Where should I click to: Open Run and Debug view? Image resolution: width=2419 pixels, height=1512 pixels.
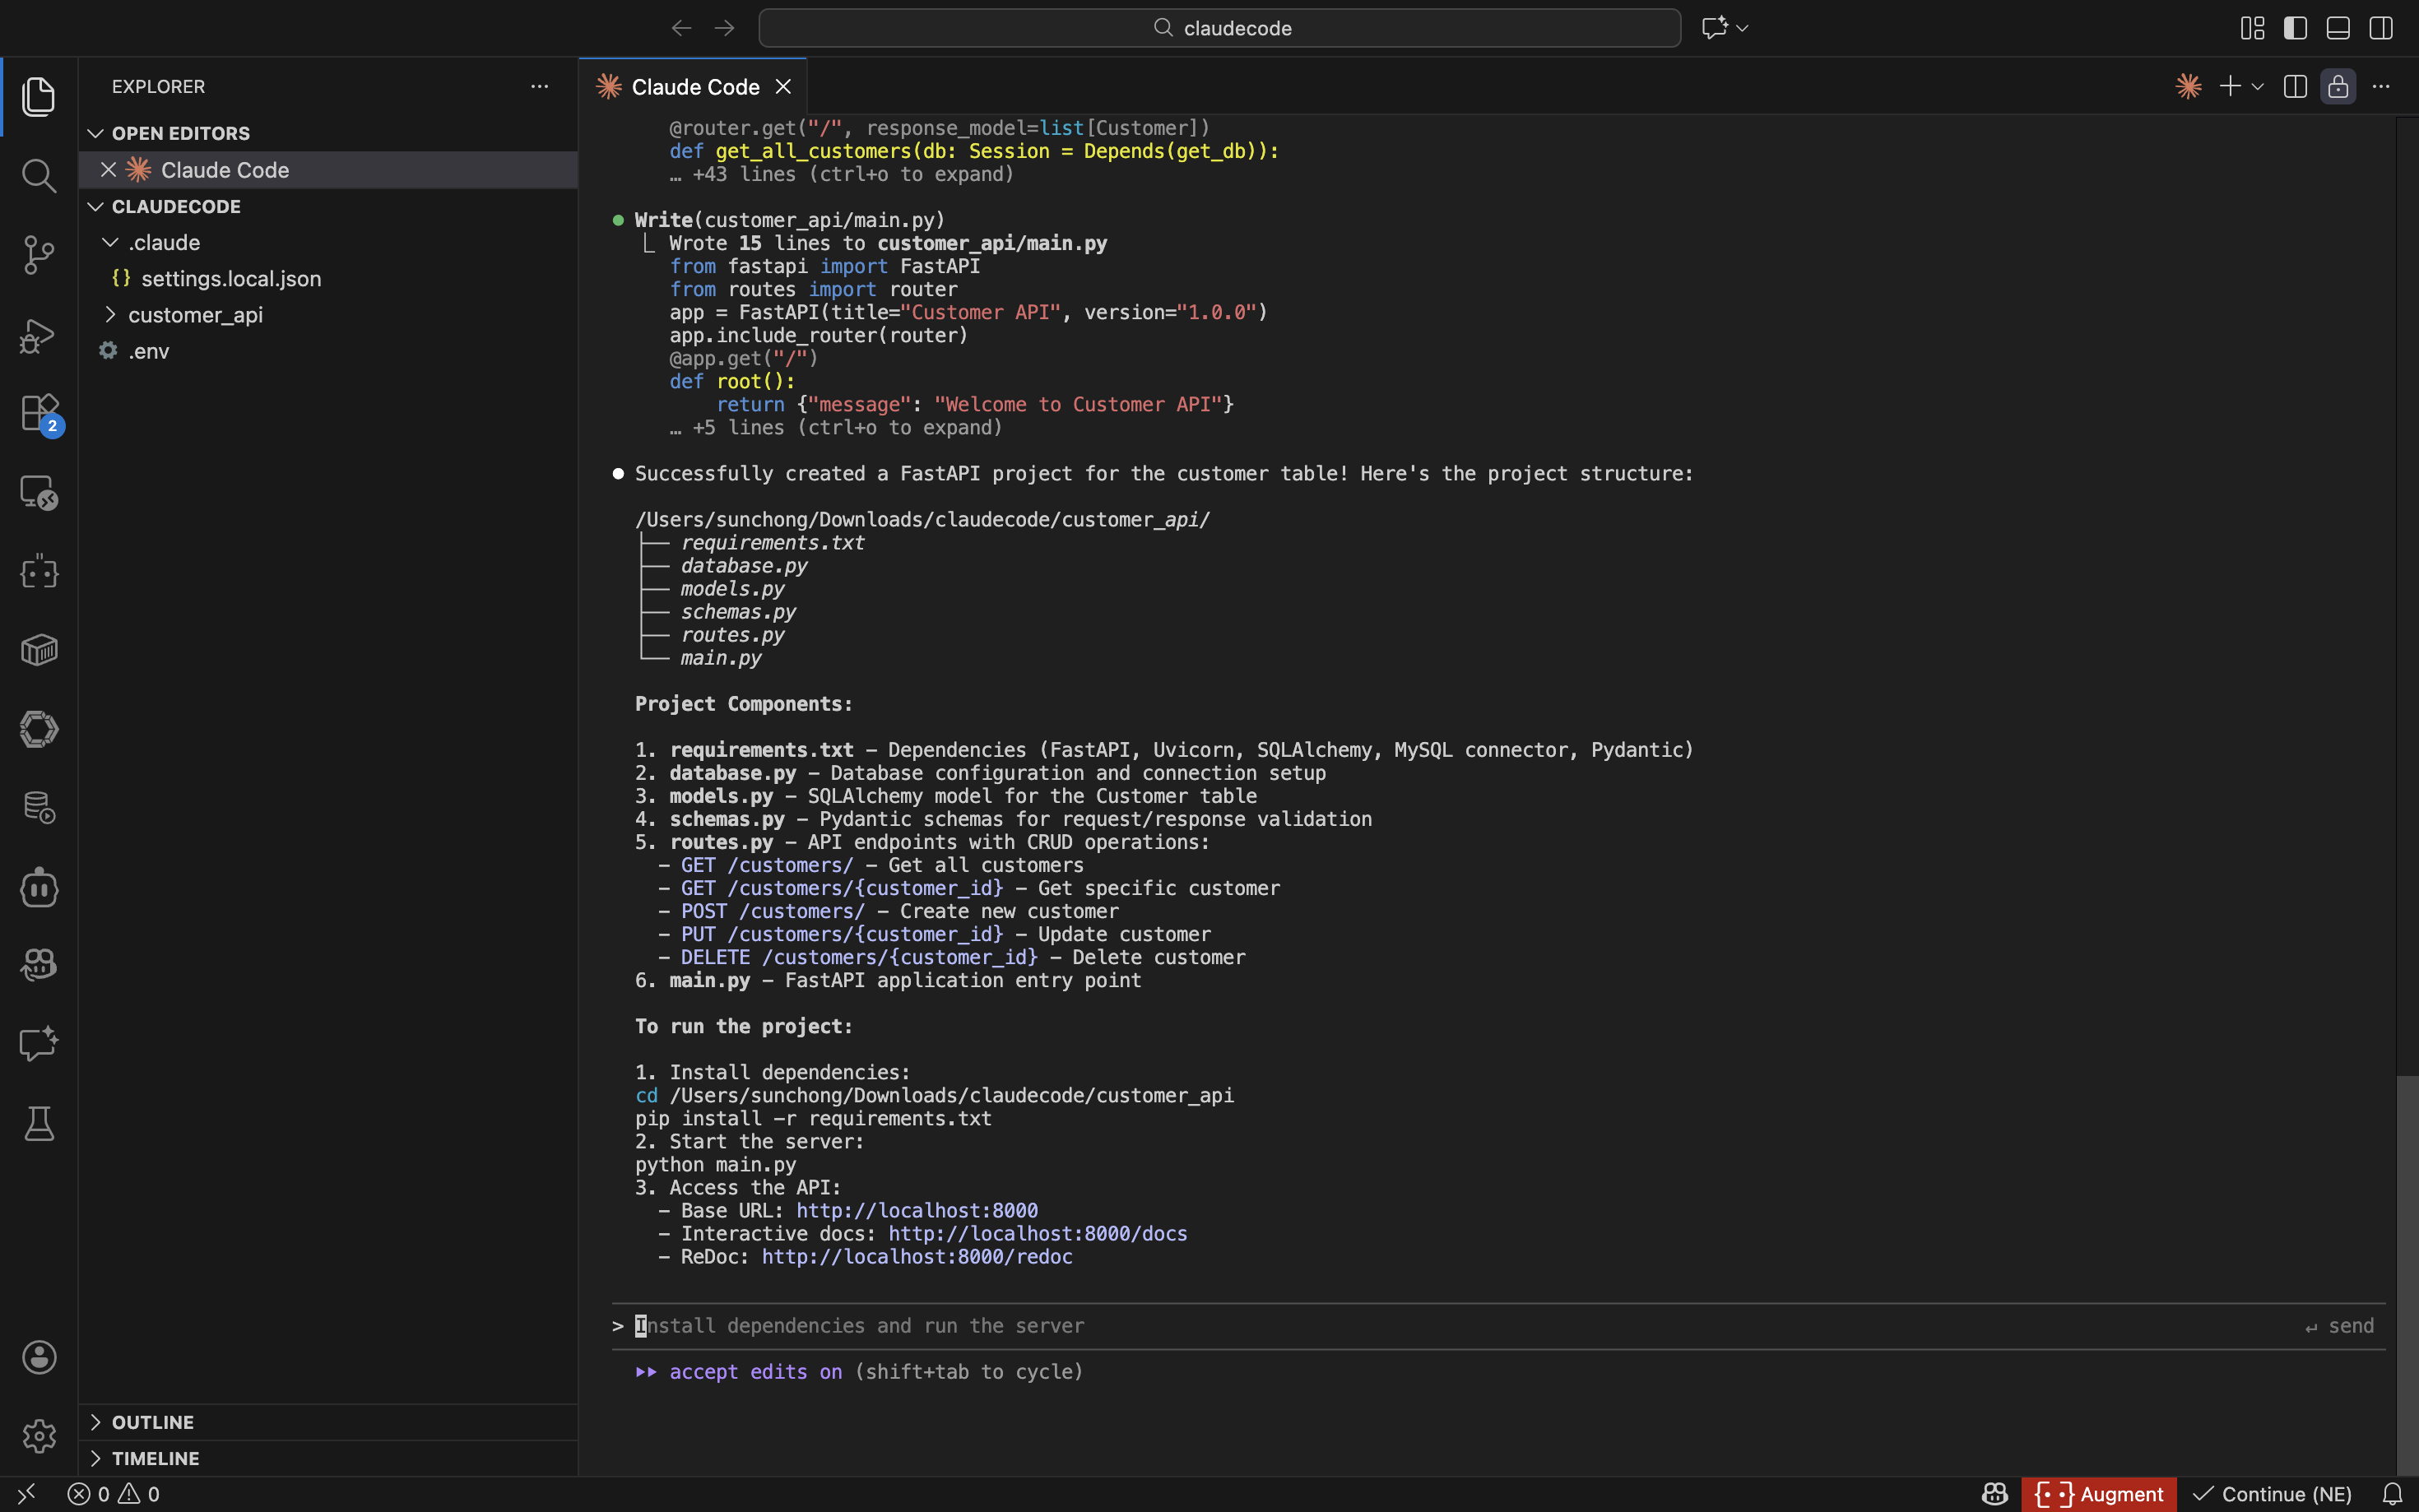pos(38,335)
